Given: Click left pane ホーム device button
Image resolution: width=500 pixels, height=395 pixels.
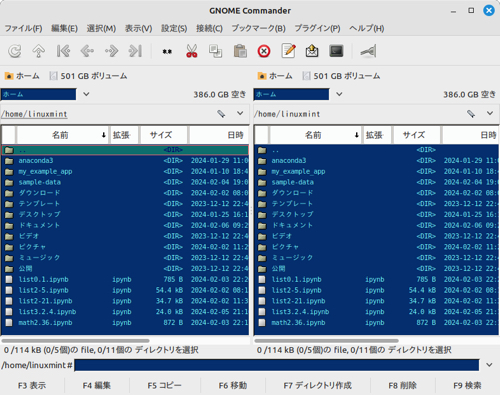Looking at the screenshot, I should [22, 76].
